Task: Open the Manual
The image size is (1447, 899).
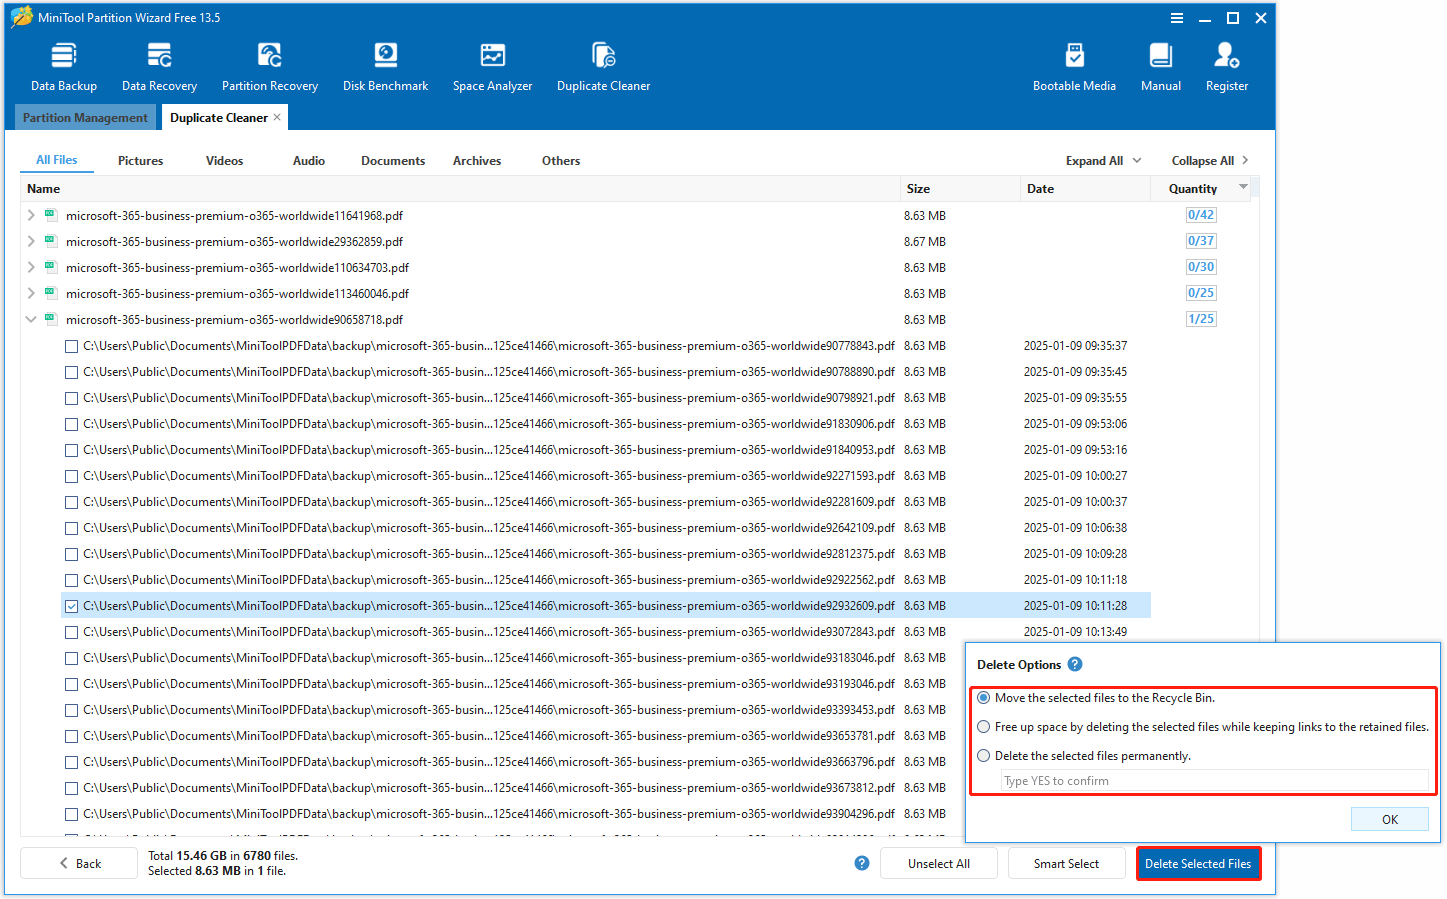Action: tap(1160, 64)
